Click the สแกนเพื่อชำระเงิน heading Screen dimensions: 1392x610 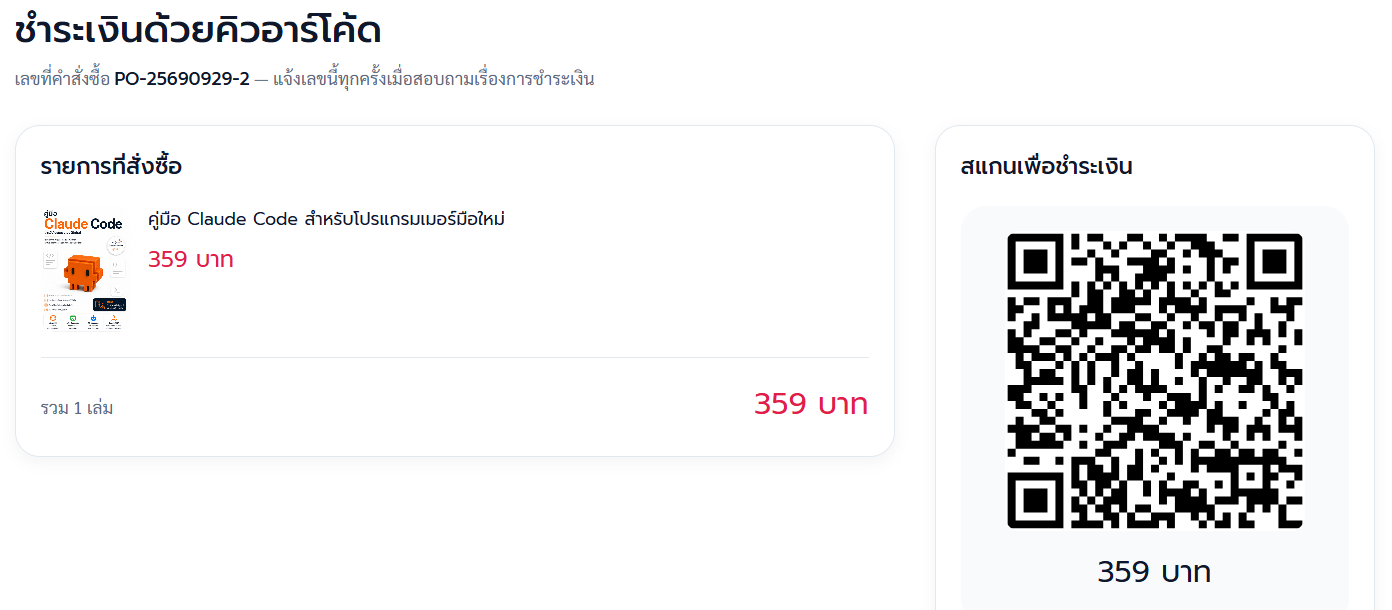[x=1046, y=166]
